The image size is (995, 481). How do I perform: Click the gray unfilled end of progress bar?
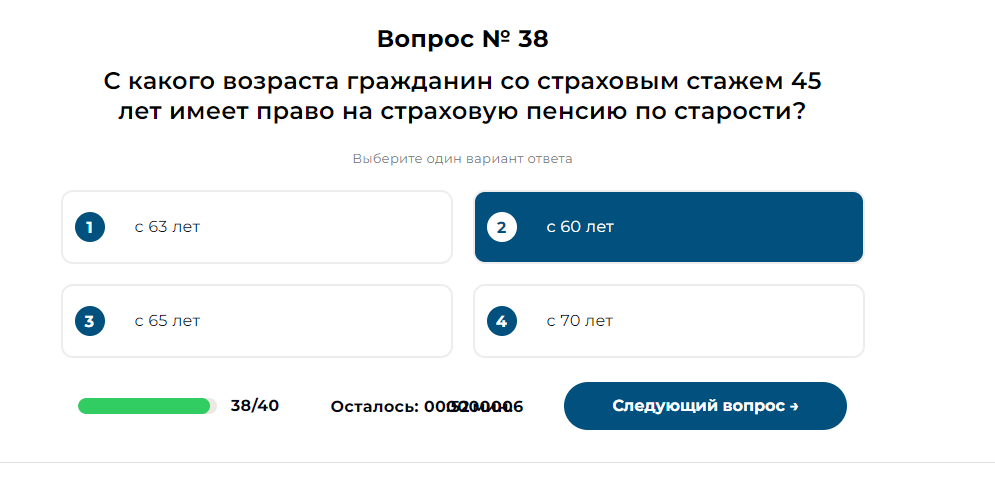[x=214, y=406]
